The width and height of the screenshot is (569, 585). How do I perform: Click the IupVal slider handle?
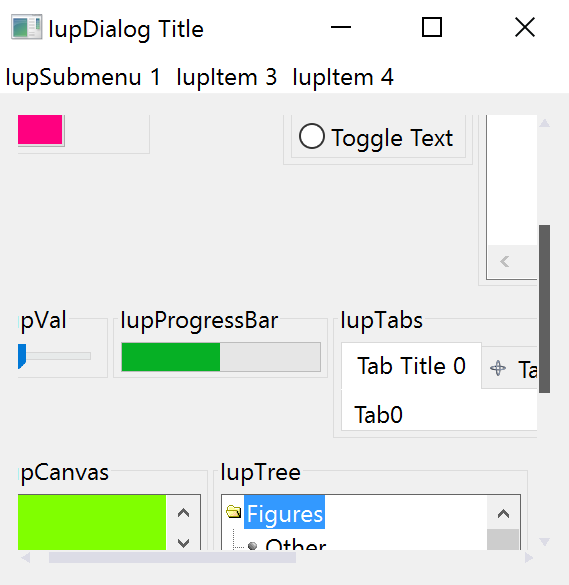tap(22, 356)
